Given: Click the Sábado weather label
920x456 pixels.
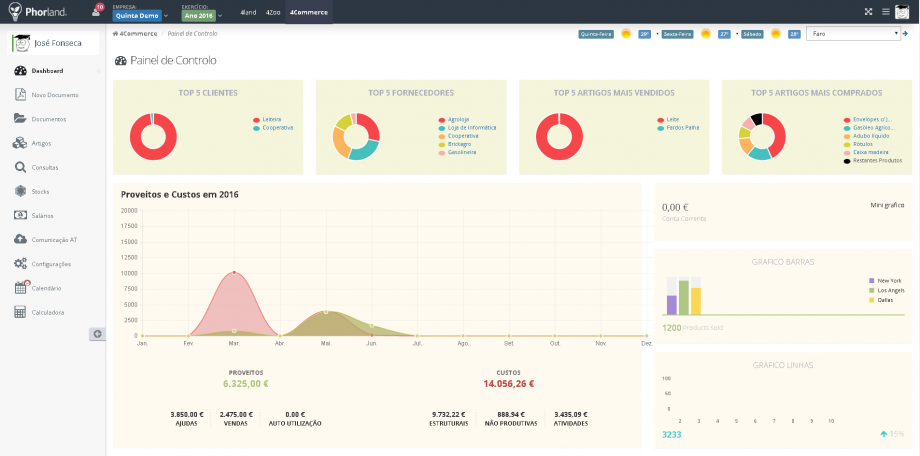Looking at the screenshot, I should point(752,34).
